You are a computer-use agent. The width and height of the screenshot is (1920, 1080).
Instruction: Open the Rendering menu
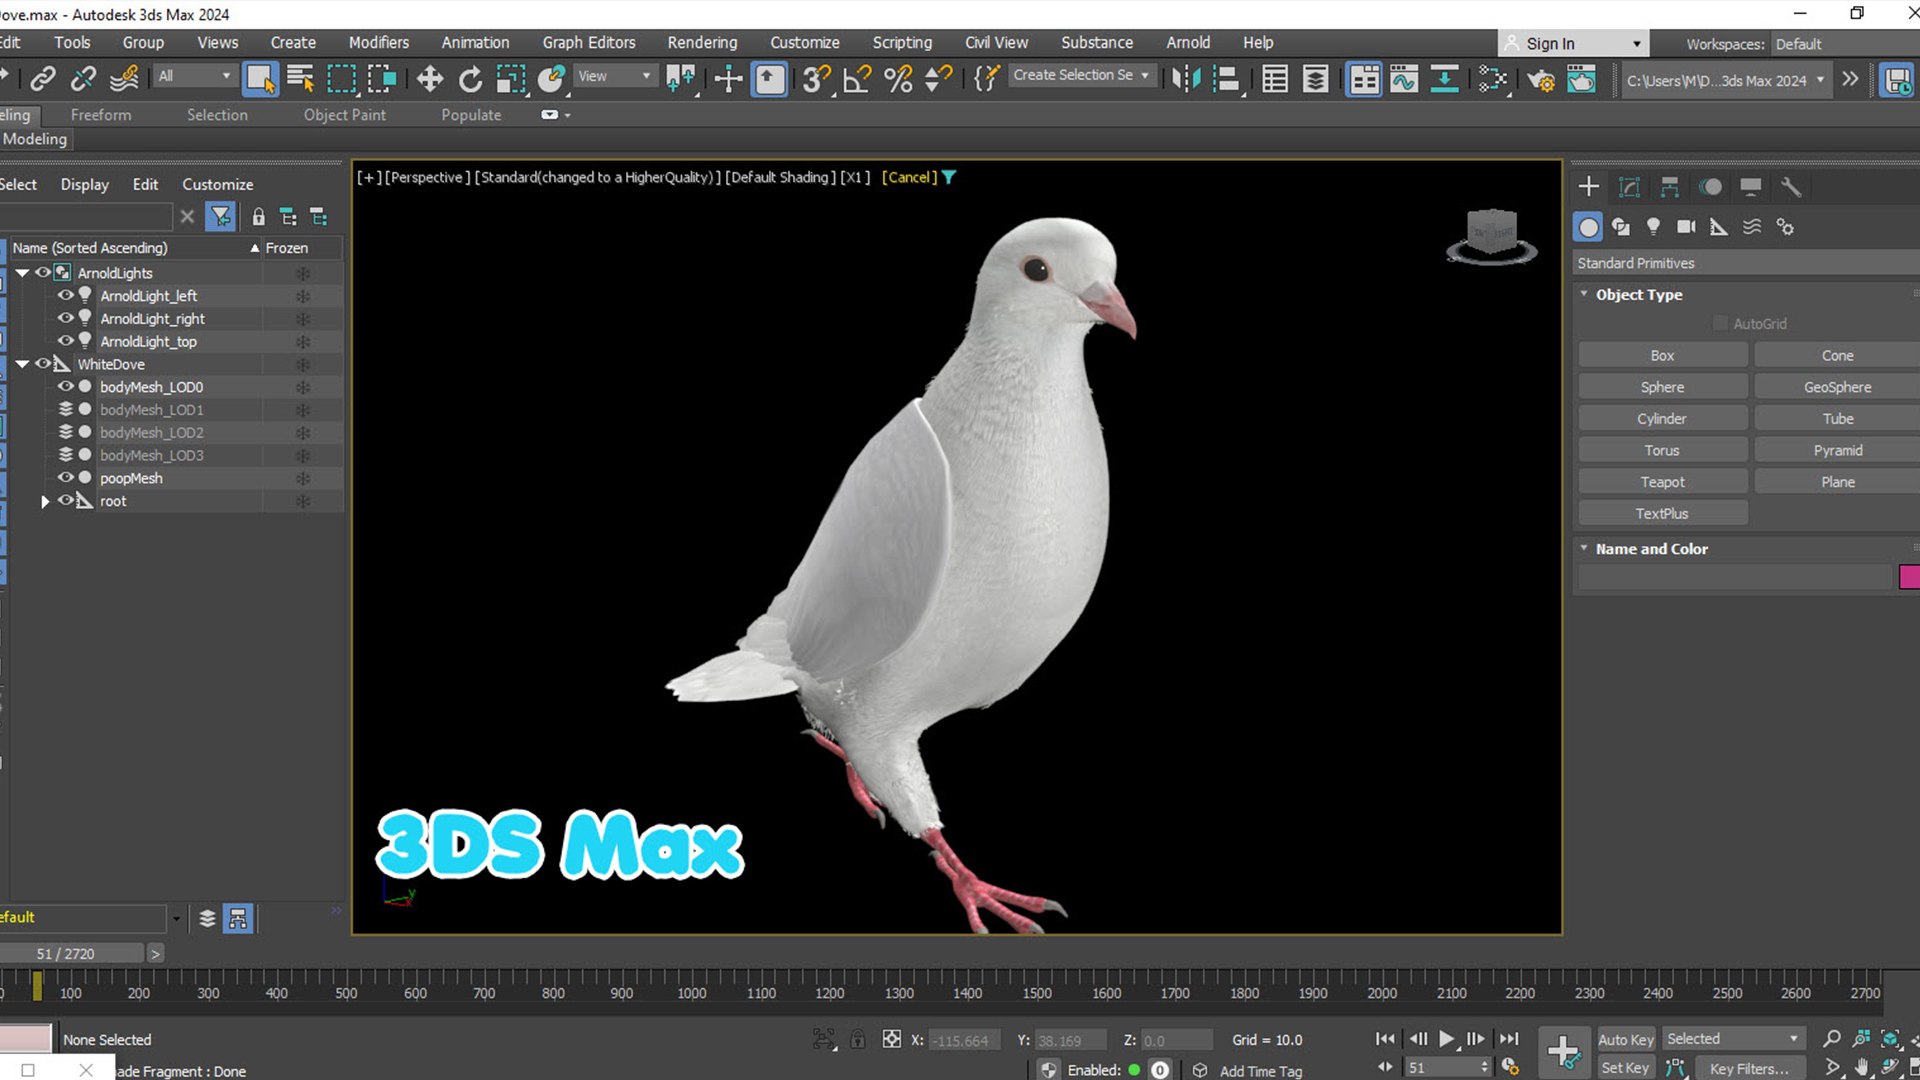[702, 42]
